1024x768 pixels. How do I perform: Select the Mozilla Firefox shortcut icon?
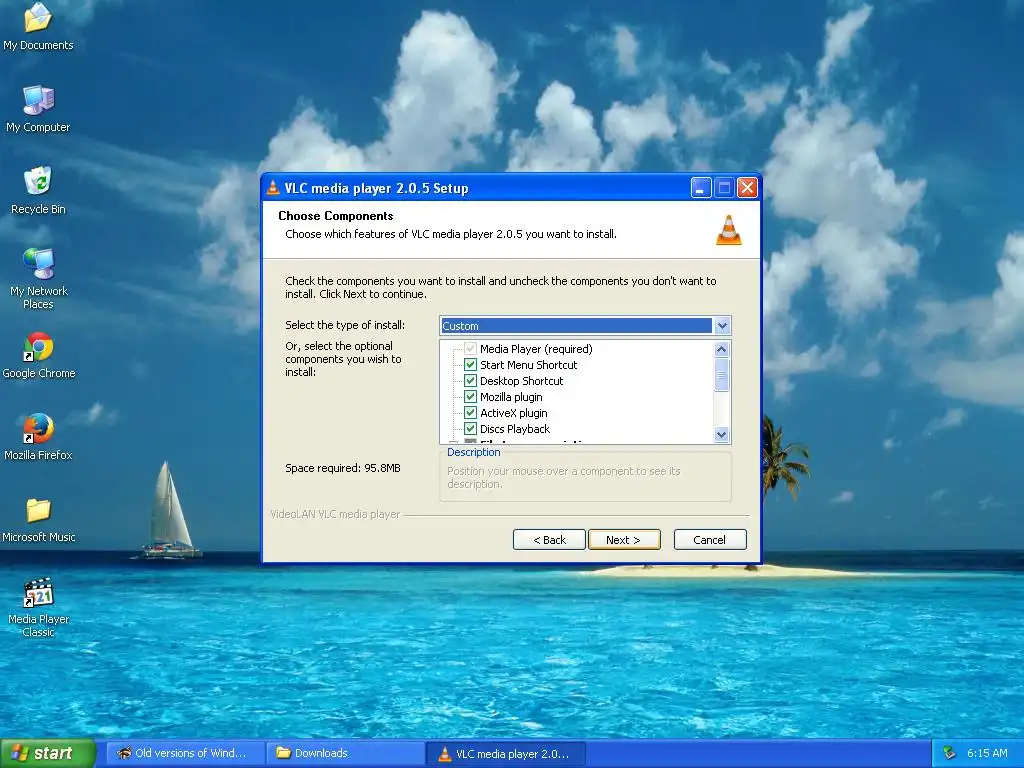38,437
